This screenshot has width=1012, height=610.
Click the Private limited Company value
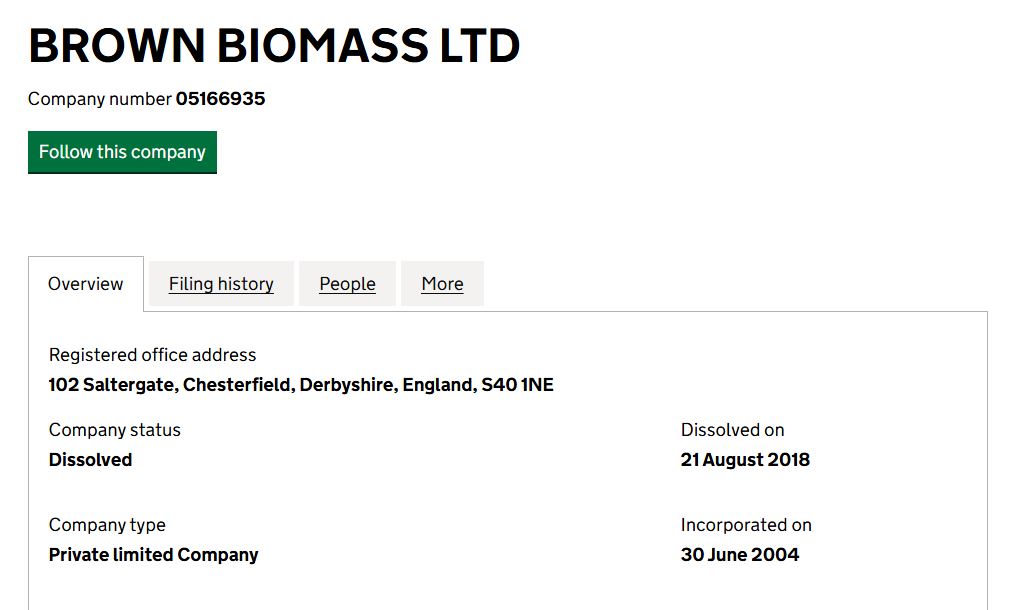(153, 555)
